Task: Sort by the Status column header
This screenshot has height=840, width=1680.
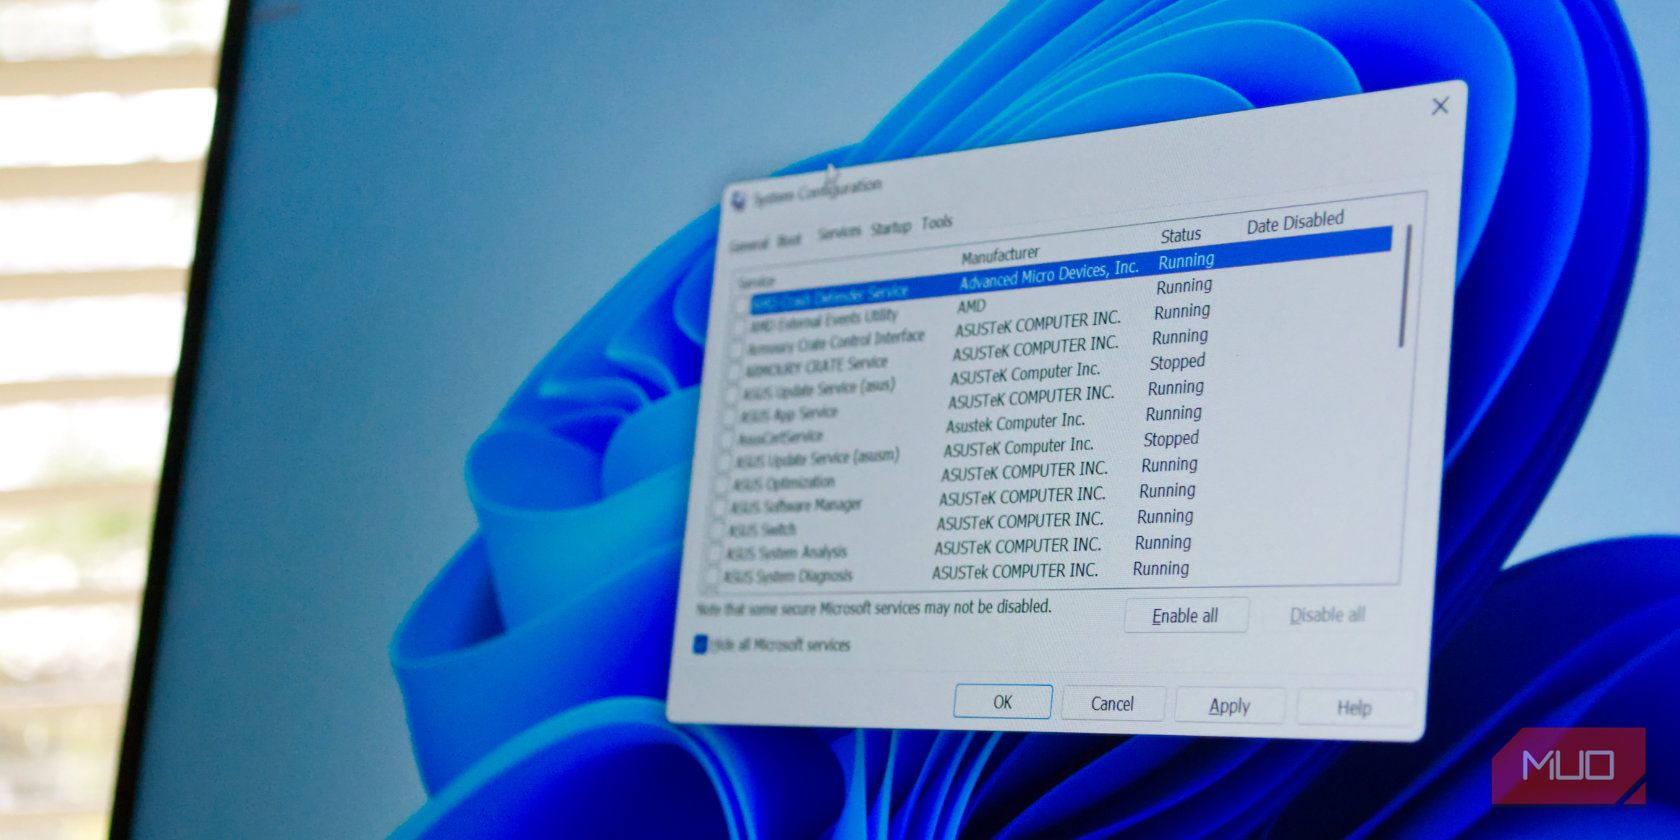Action: click(x=1180, y=236)
